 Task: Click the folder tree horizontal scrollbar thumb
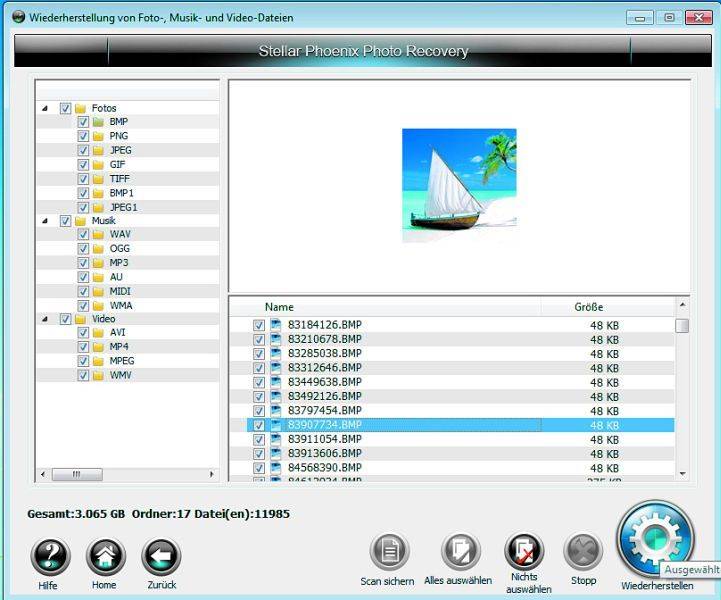coord(77,474)
